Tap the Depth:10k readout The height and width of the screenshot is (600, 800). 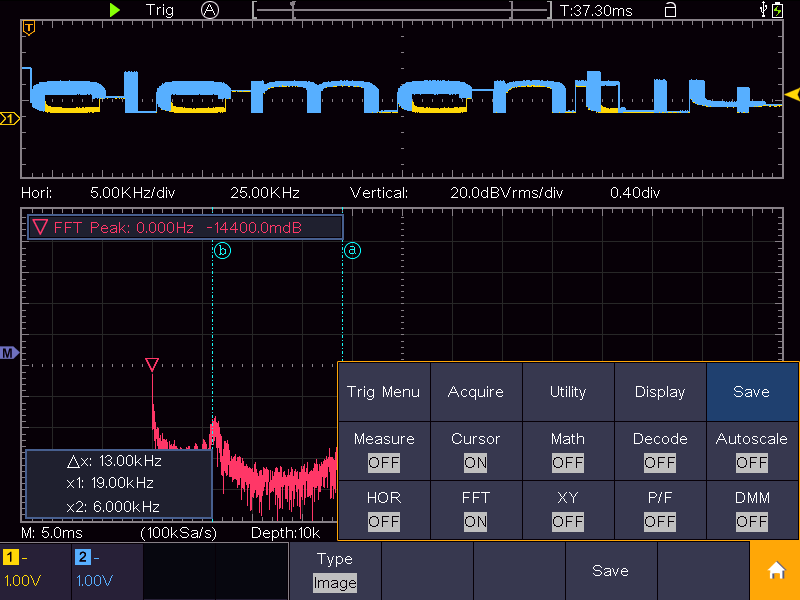(285, 533)
